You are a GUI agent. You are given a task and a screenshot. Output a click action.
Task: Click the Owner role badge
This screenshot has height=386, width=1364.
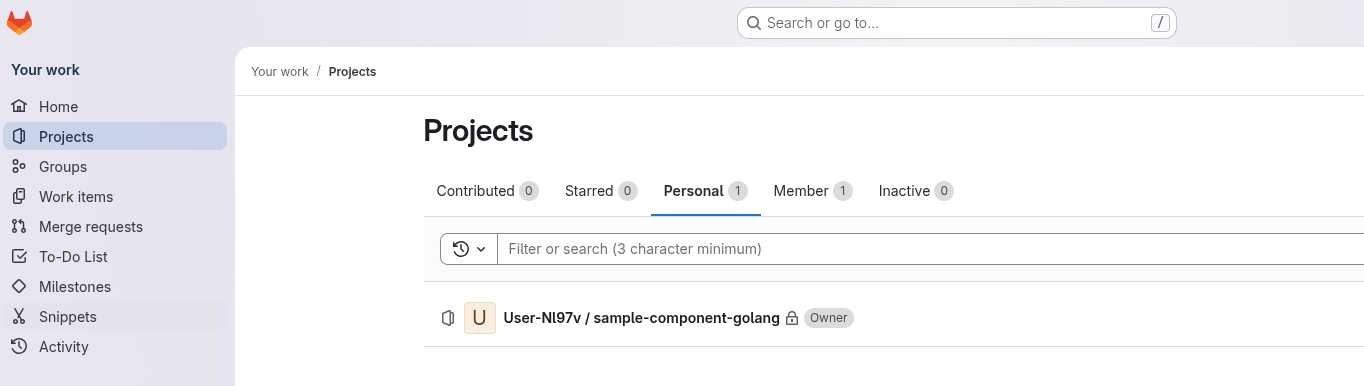[x=829, y=318]
